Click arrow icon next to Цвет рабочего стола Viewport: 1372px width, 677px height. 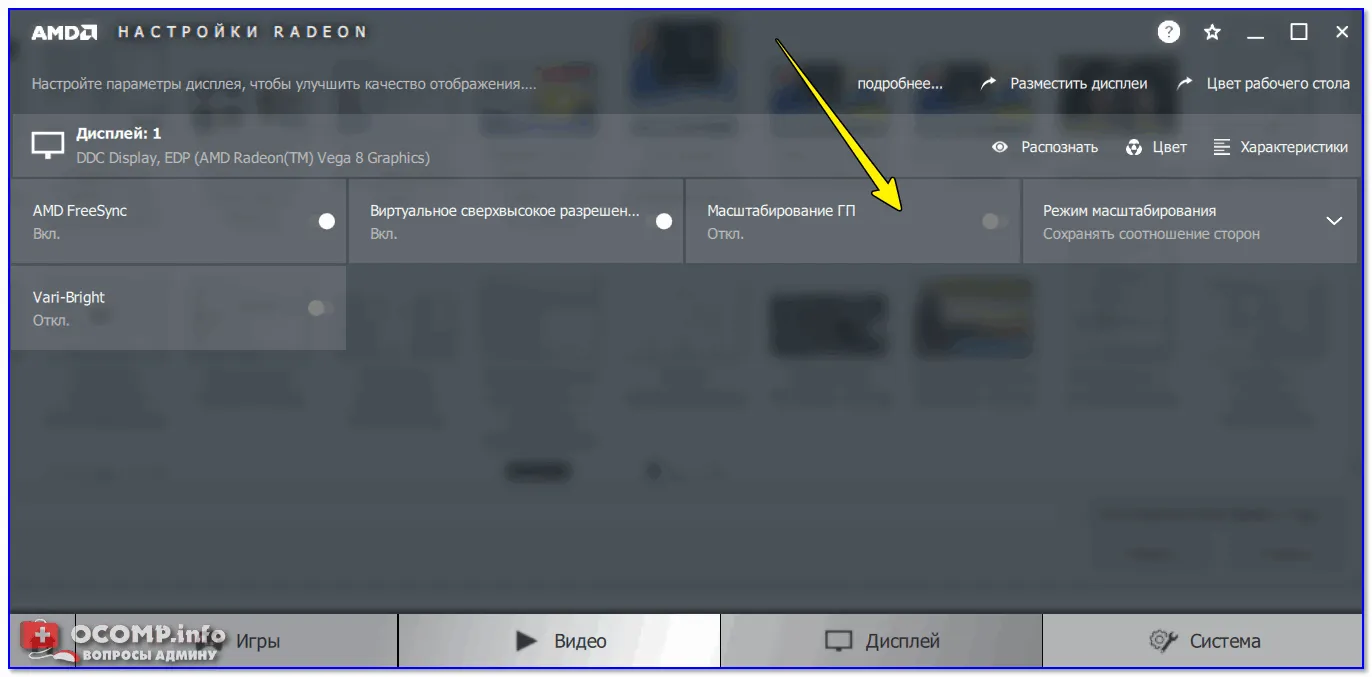[x=1185, y=84]
